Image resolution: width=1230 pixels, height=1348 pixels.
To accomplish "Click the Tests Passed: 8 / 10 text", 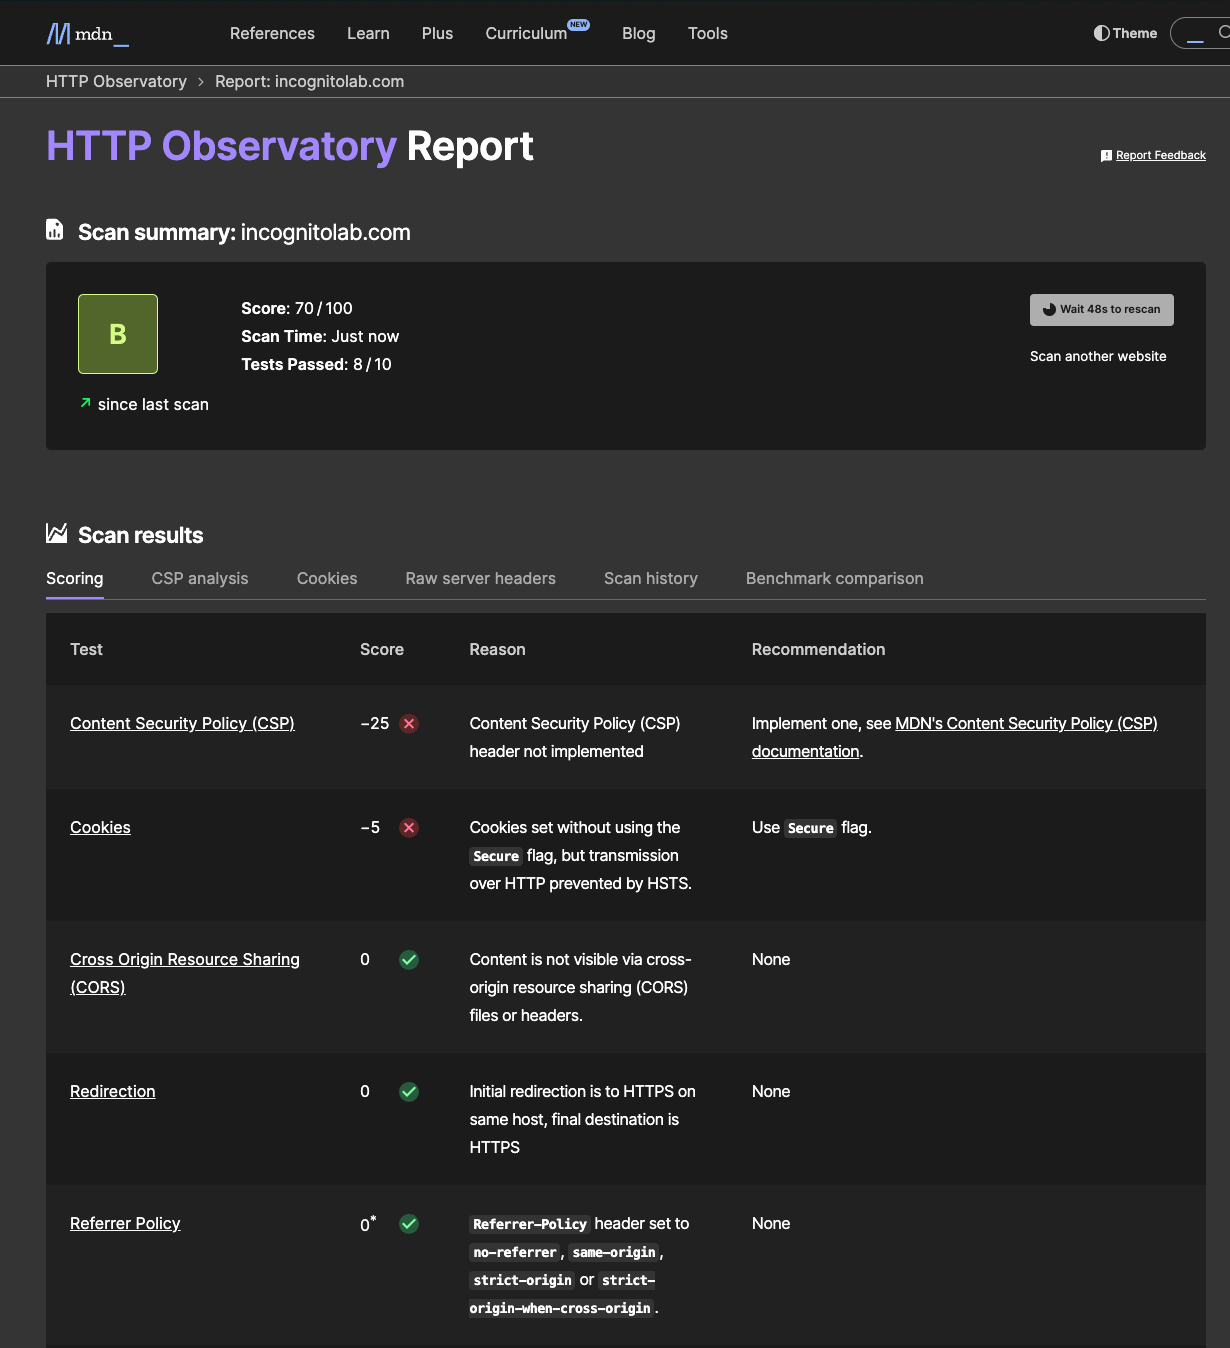I will click(316, 364).
